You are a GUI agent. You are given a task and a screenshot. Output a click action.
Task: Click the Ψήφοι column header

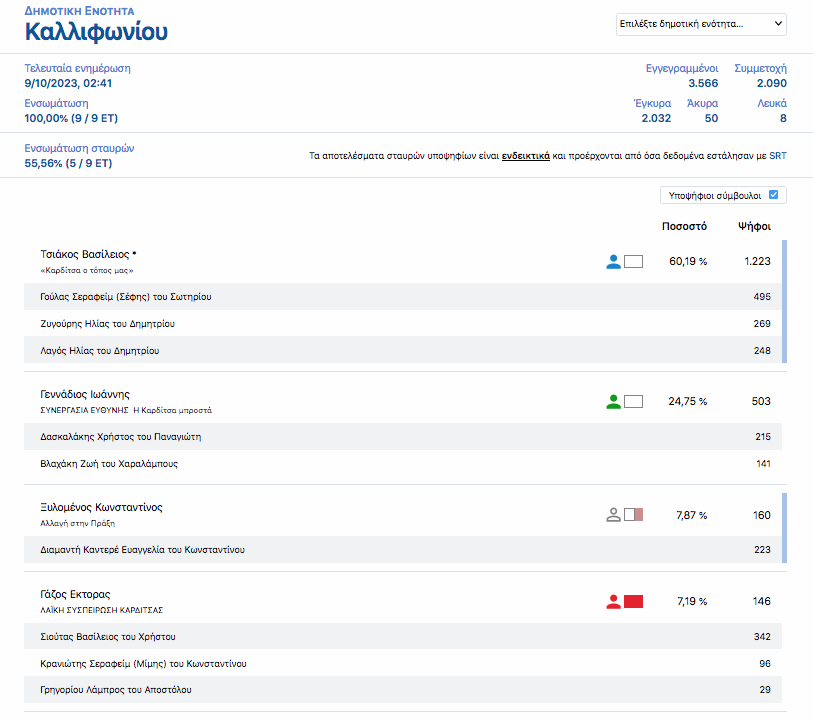pos(754,226)
